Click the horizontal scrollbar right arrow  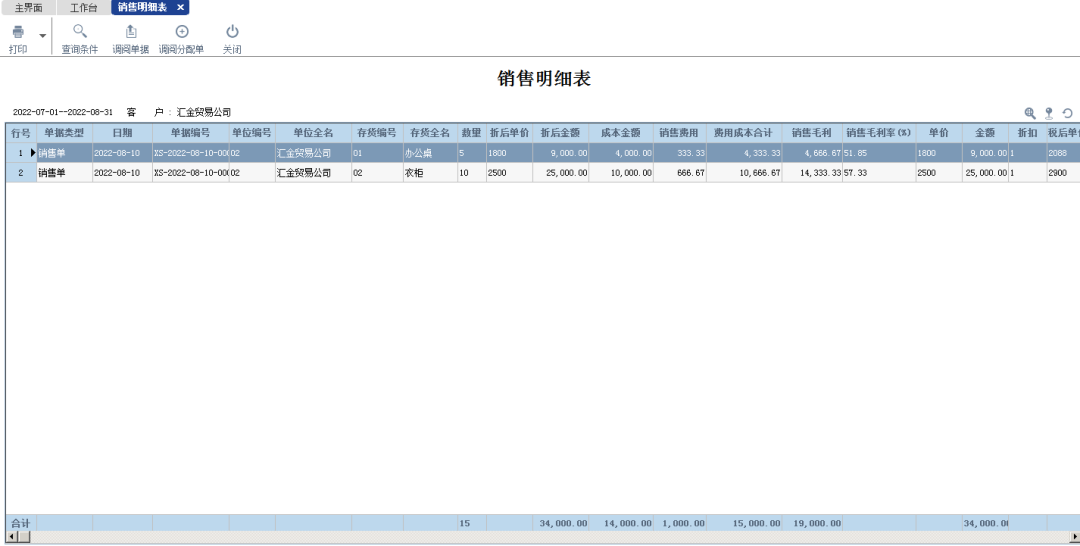1074,537
